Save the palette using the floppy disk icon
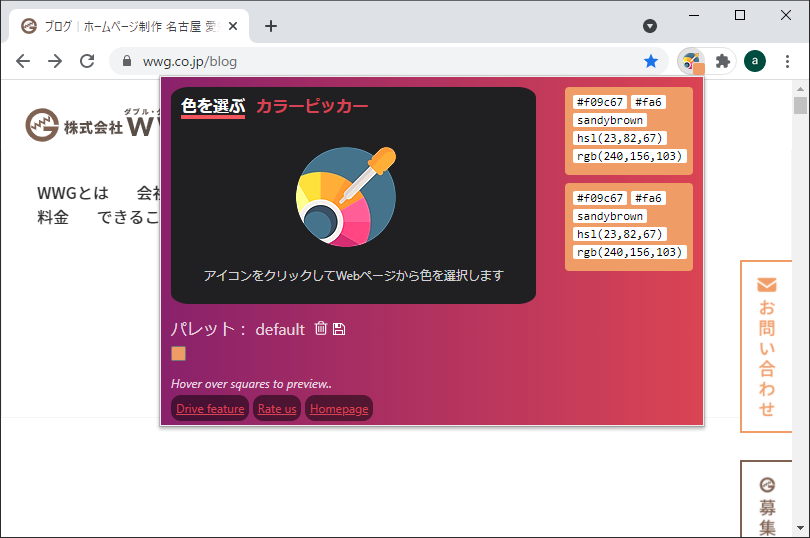The width and height of the screenshot is (810, 538). [x=339, y=329]
